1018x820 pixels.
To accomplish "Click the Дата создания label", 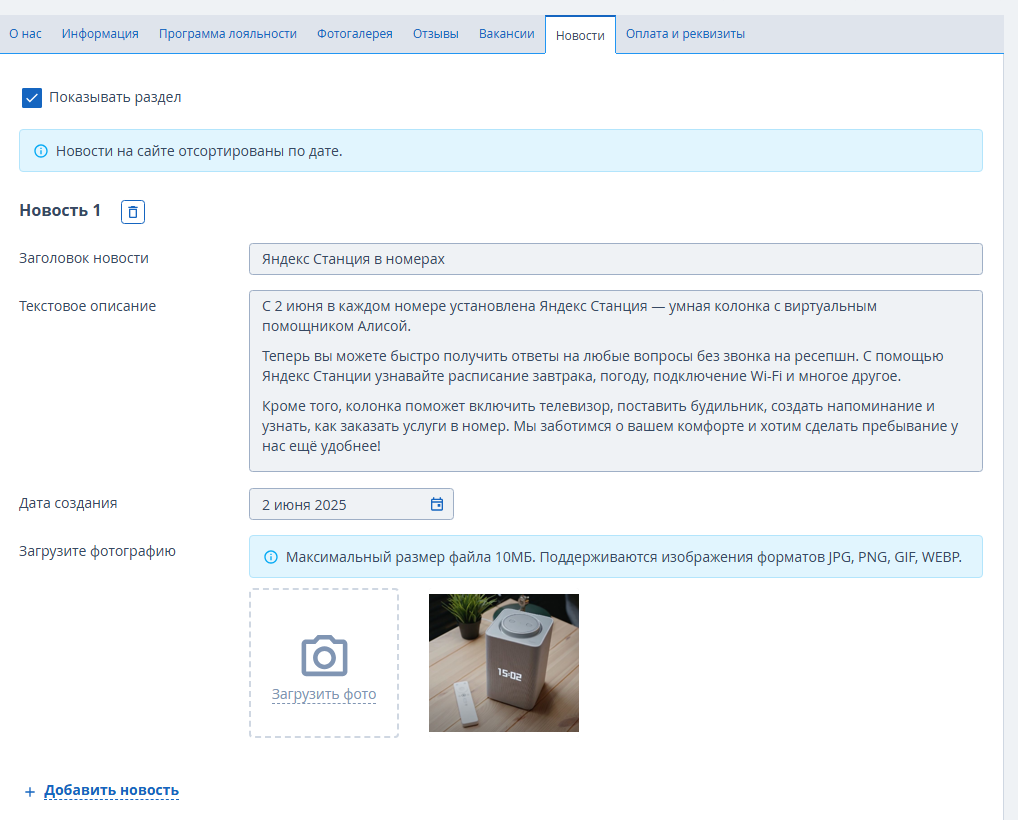I will 68,503.
